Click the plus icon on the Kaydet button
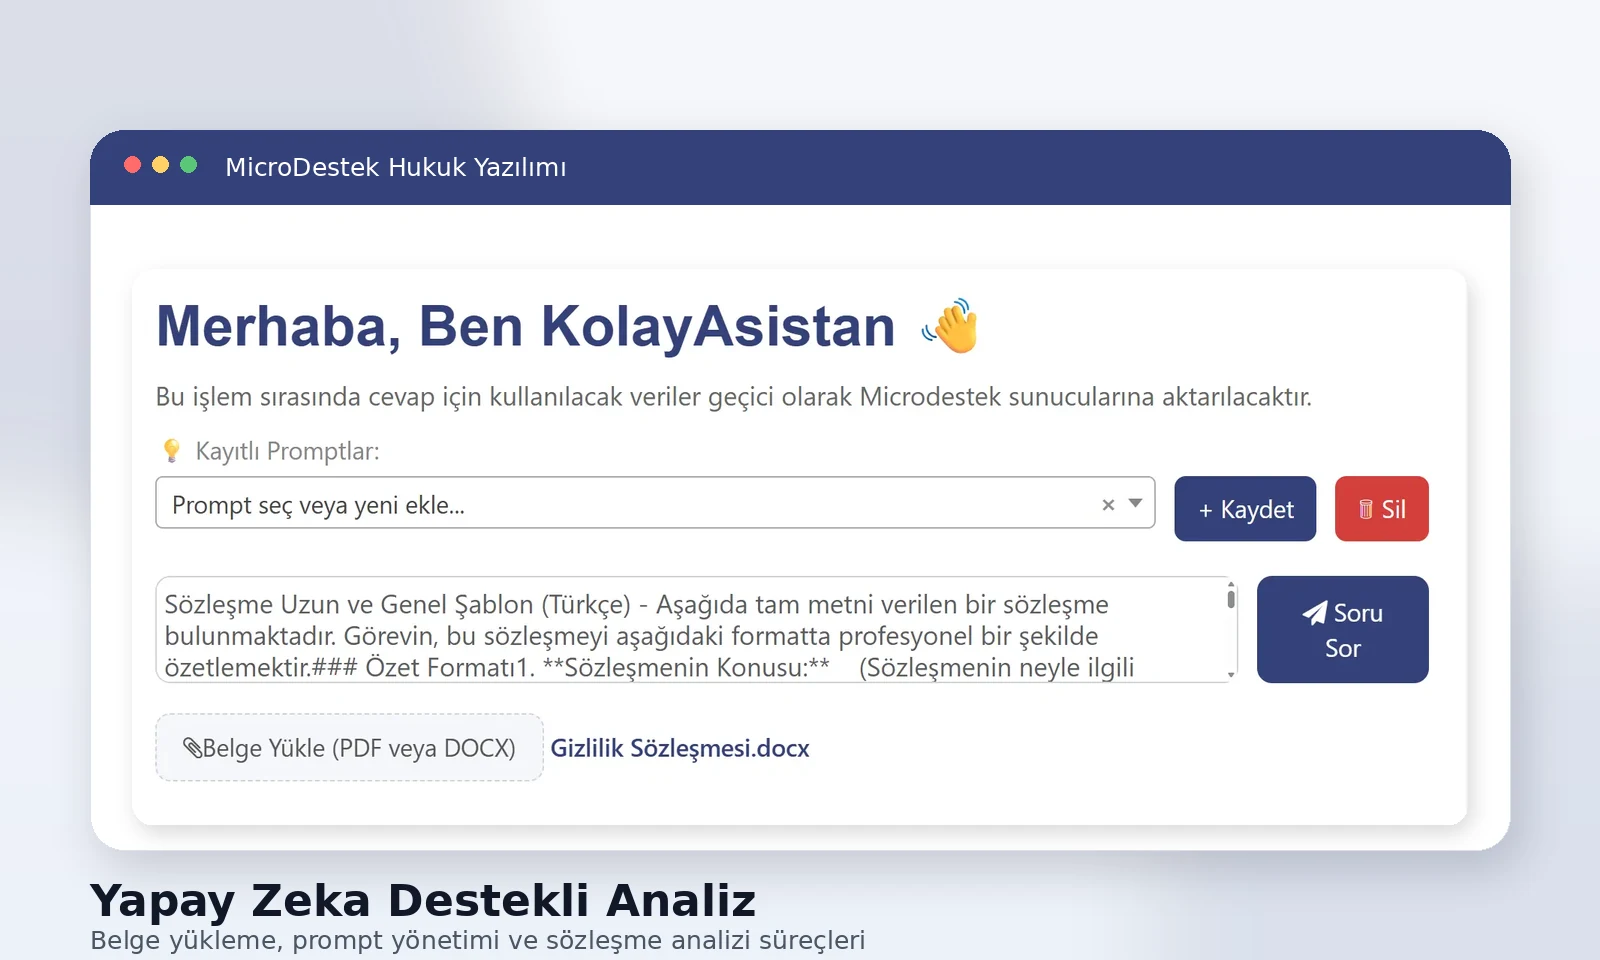Image resolution: width=1600 pixels, height=960 pixels. coord(1207,509)
